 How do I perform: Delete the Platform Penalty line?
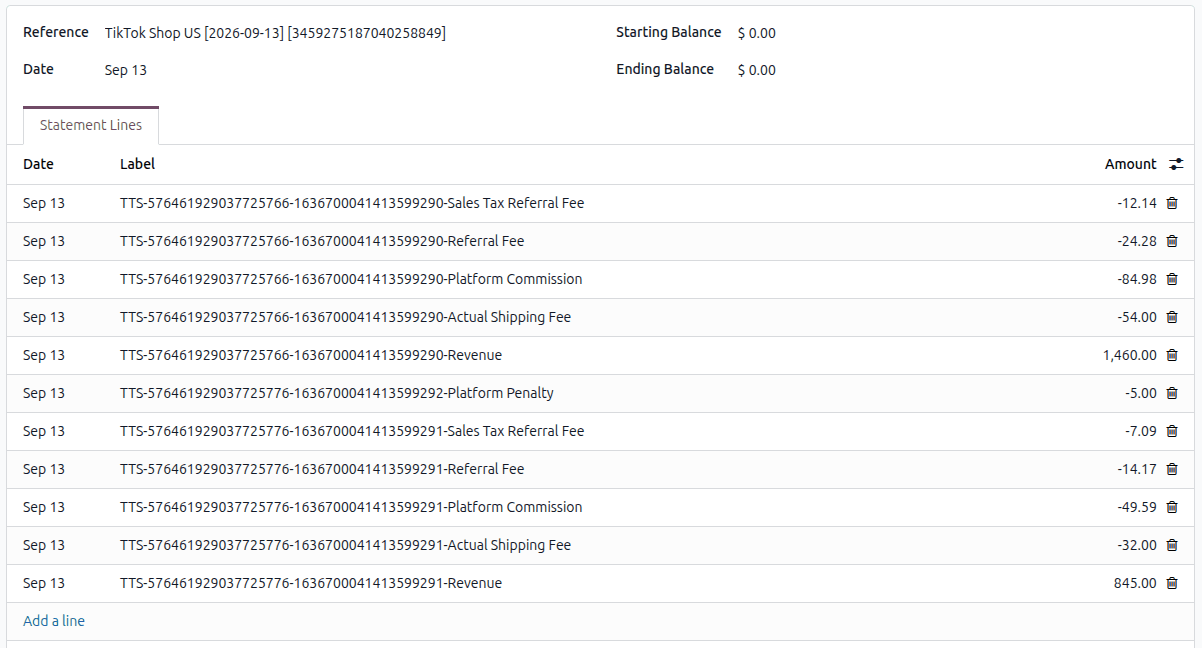pos(1172,393)
